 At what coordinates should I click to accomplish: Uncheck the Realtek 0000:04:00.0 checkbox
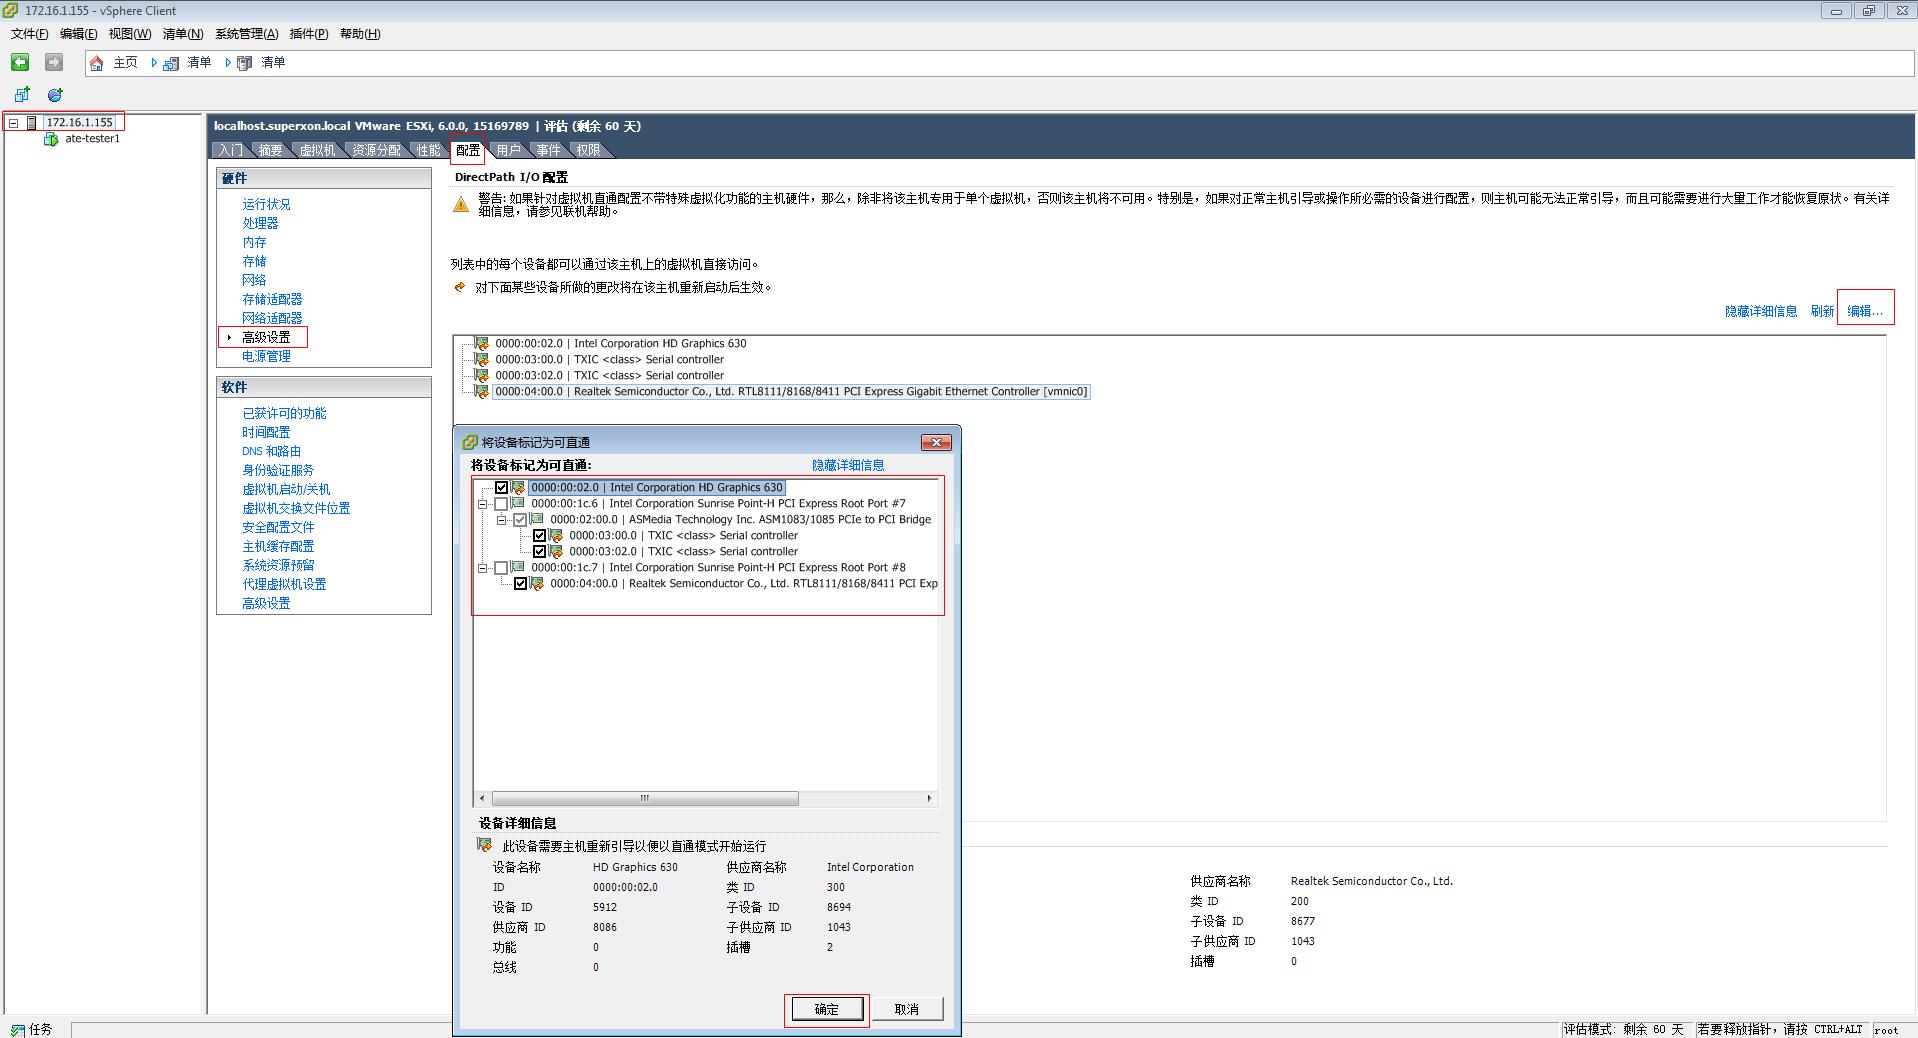520,584
